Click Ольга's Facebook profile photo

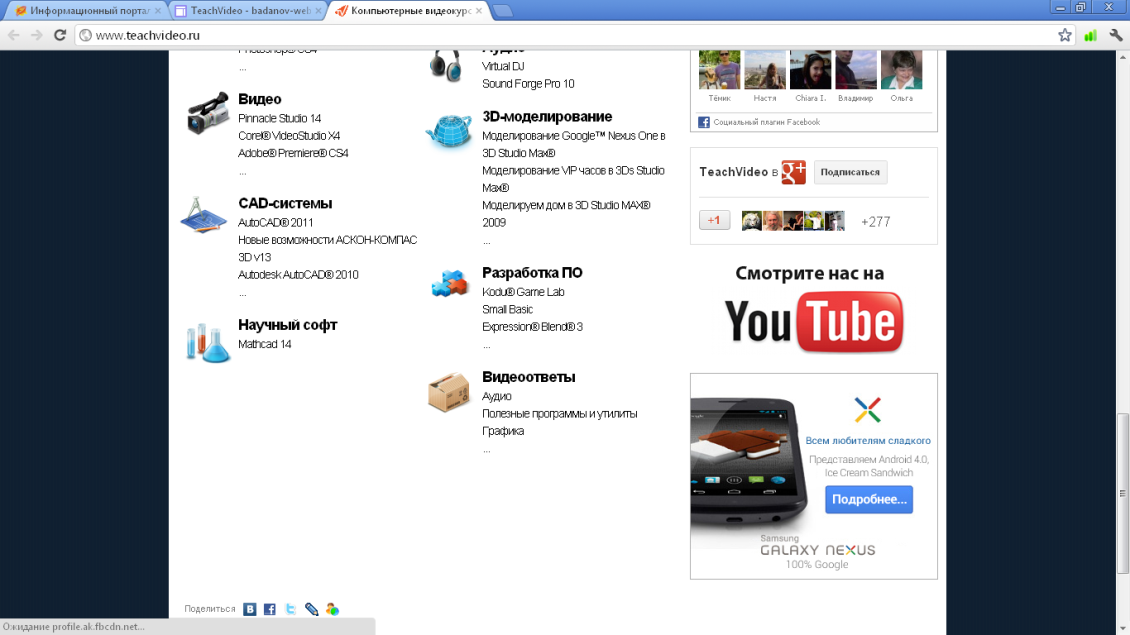click(x=901, y=70)
